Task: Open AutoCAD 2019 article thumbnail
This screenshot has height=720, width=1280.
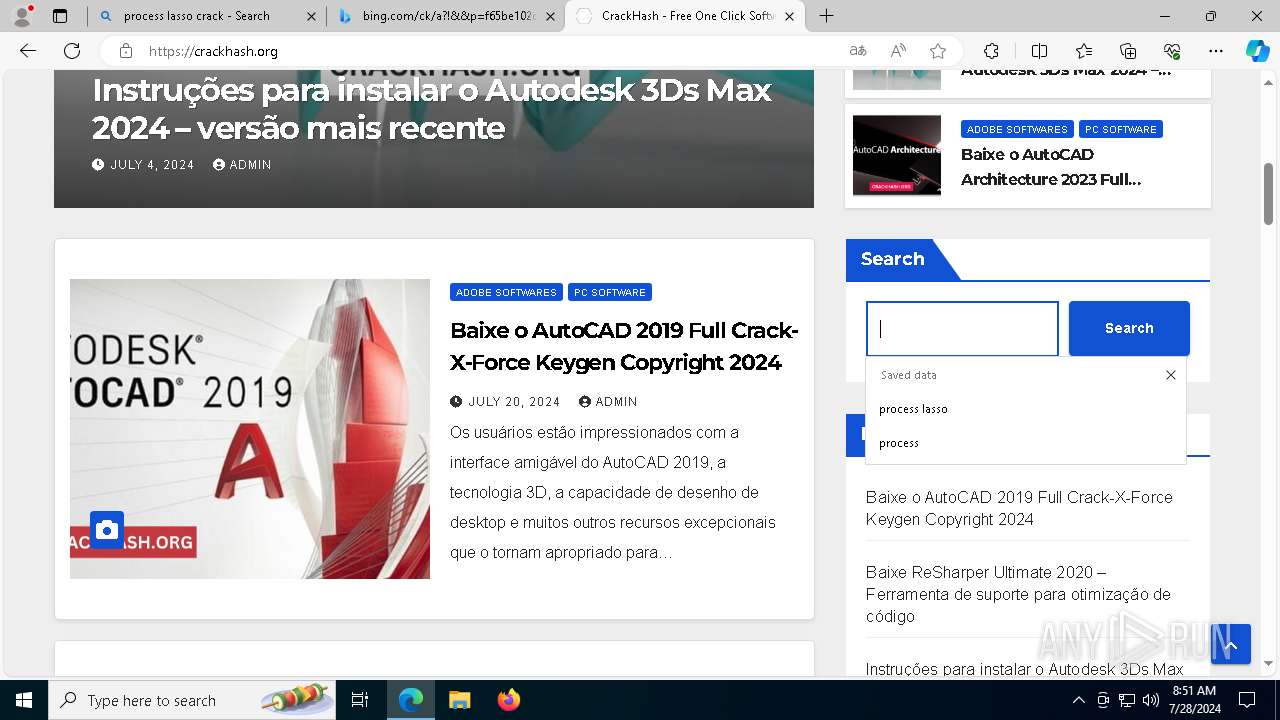Action: 250,429
